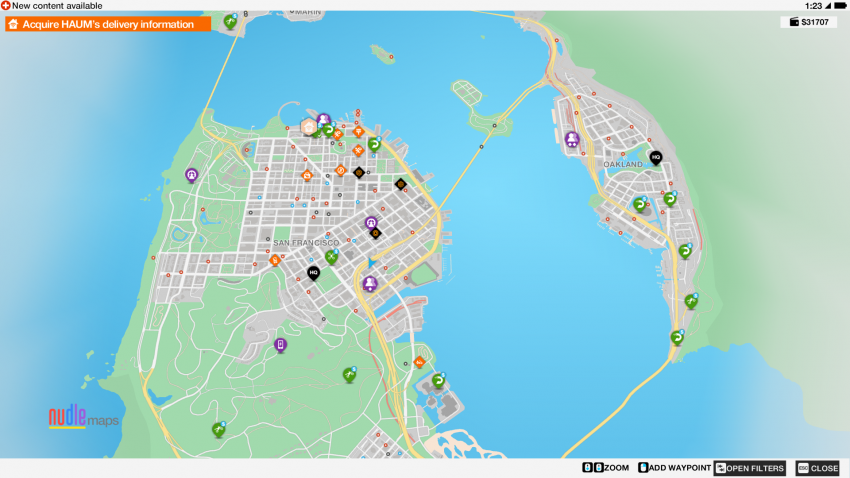
Task: Select the purple marker at Oakland's western docks
Action: click(571, 140)
